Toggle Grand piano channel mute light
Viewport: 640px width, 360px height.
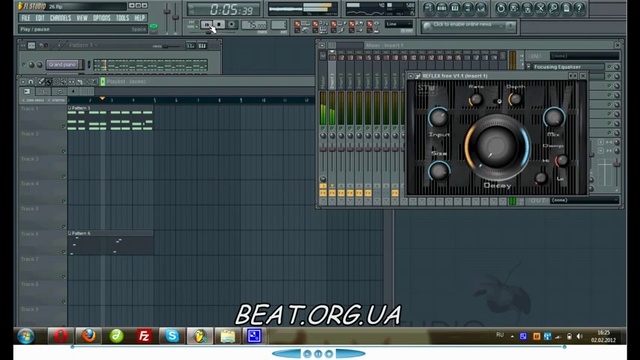[x=24, y=64]
